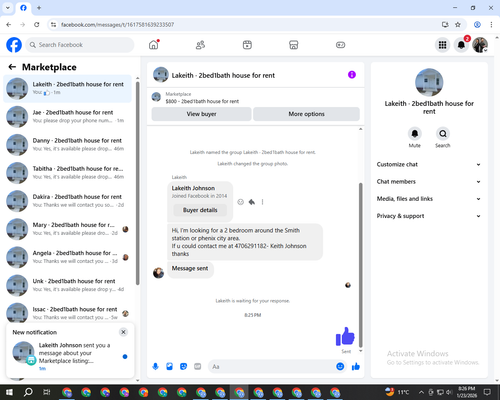Open Windows taskbar search
This screenshot has width=500, height=400.
point(28,392)
